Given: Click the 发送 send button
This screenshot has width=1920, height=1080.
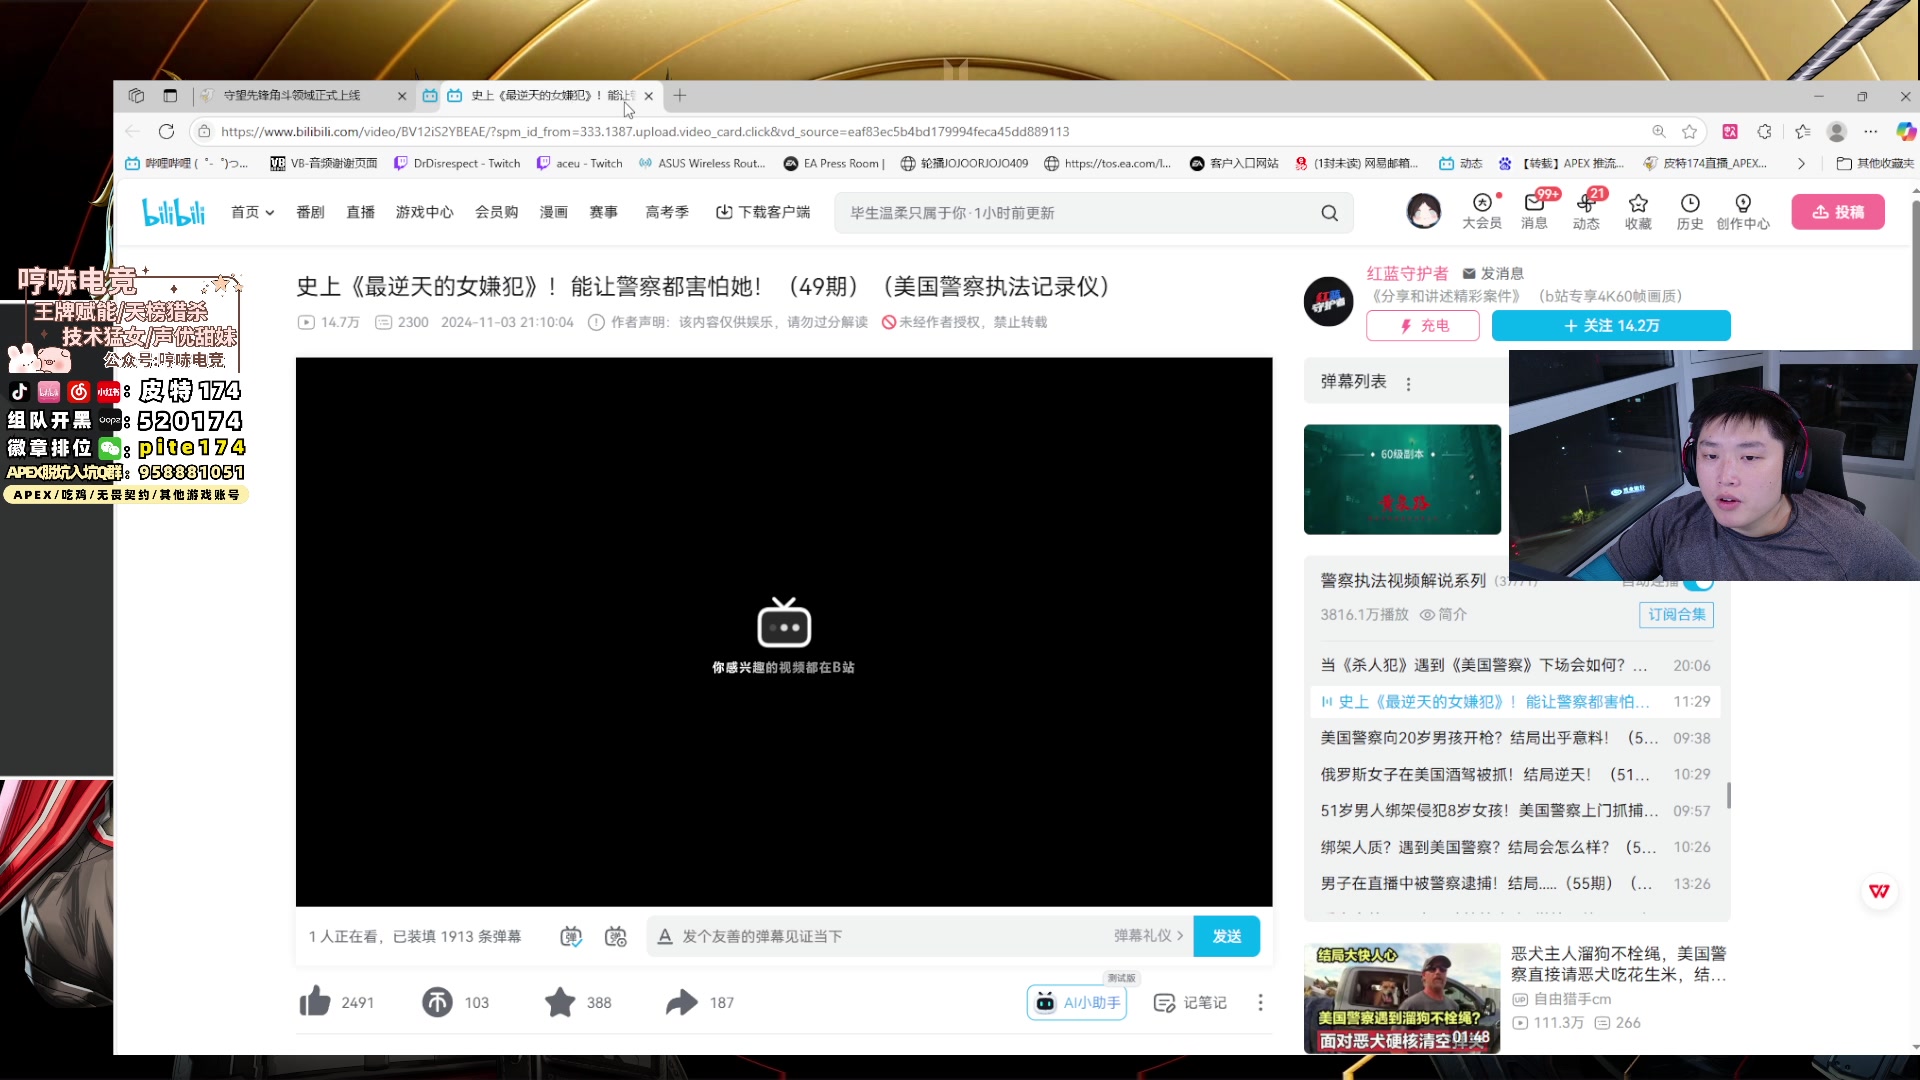Looking at the screenshot, I should coord(1227,936).
